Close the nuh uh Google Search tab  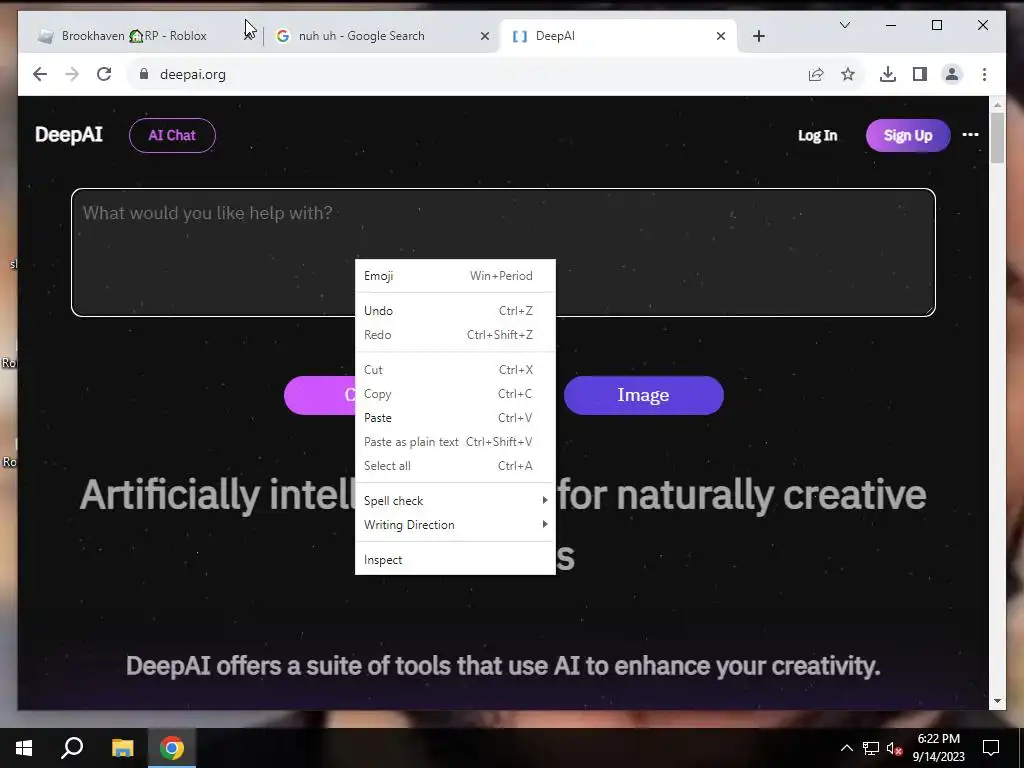(485, 37)
